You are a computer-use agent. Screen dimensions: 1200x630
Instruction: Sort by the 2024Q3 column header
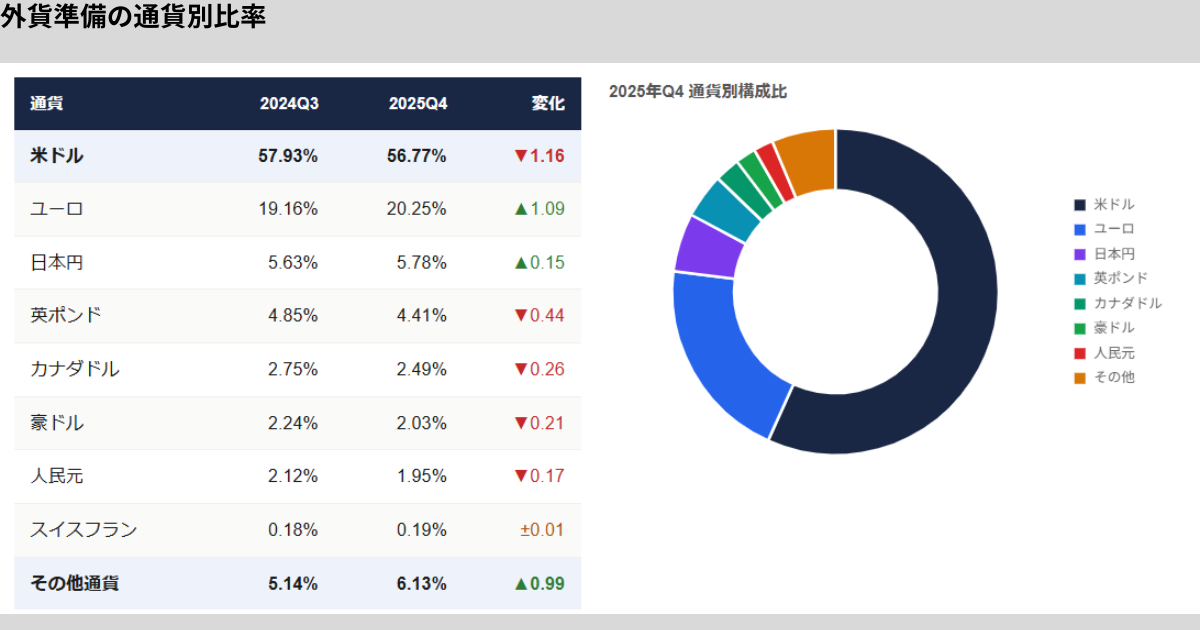[289, 104]
